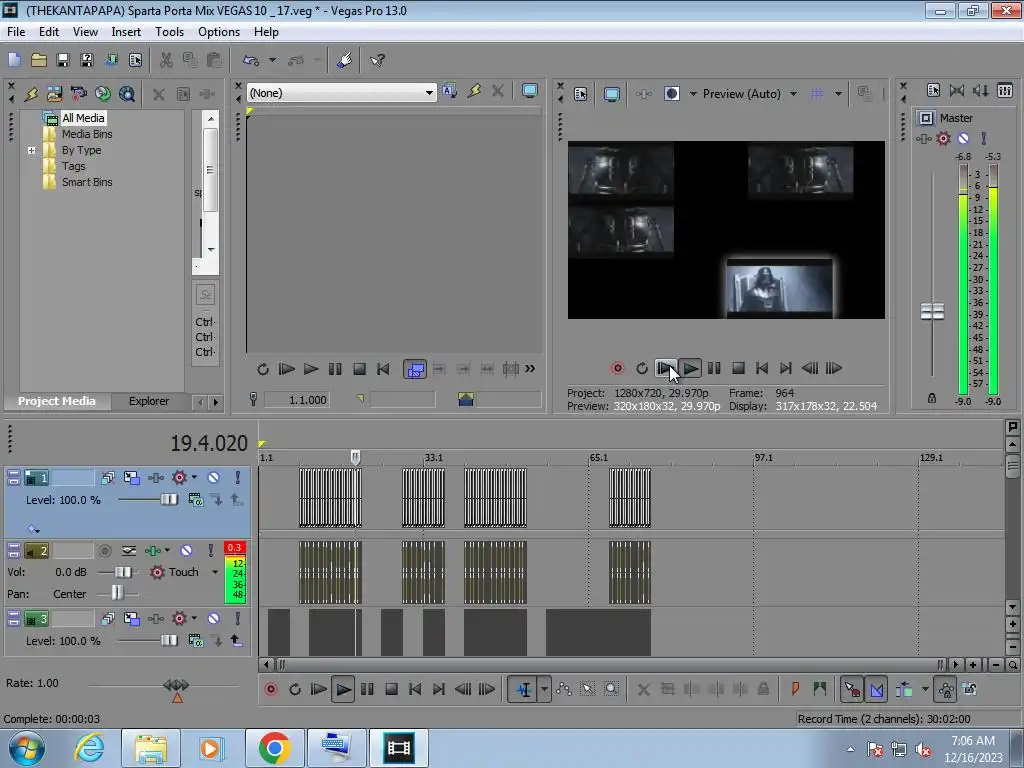Open the (None) trimmer media dropdown
The width and height of the screenshot is (1024, 768).
pyautogui.click(x=429, y=93)
